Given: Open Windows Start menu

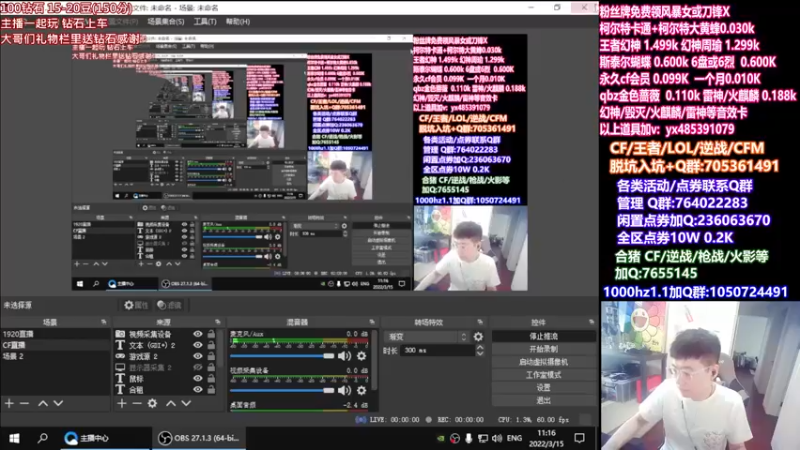Looking at the screenshot, I should (14, 438).
